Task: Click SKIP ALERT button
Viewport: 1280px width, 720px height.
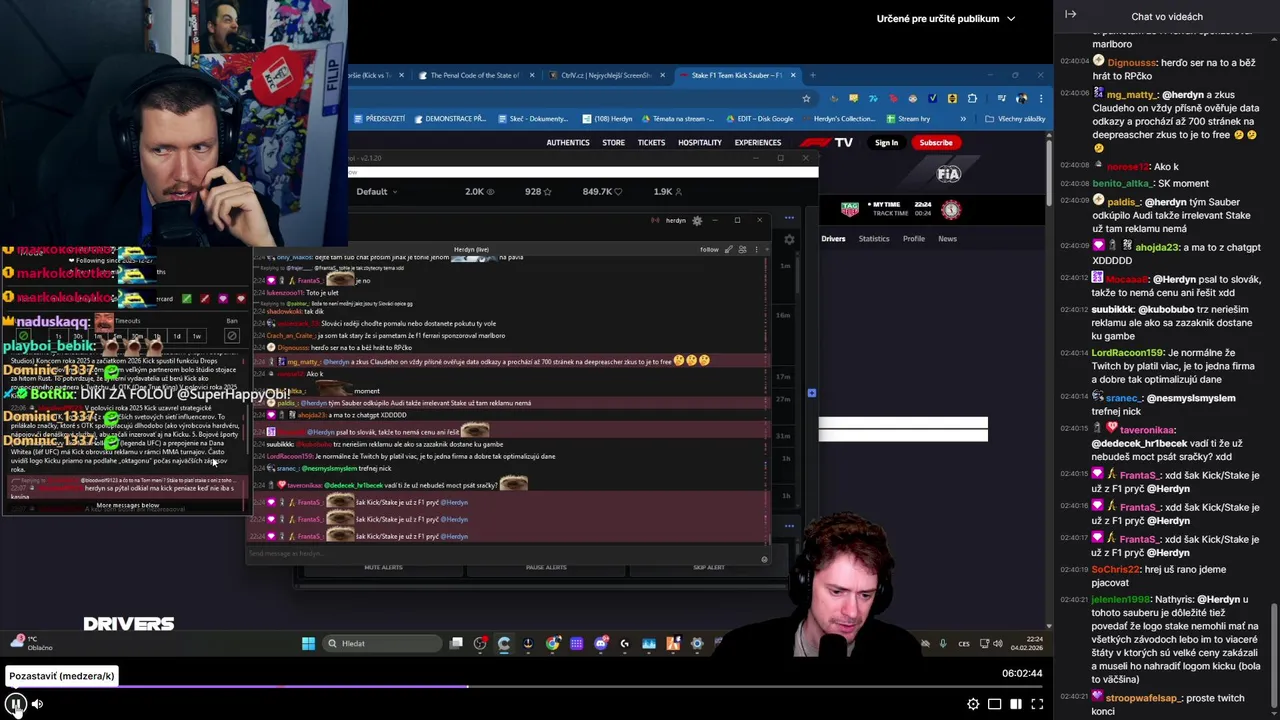Action: click(x=709, y=567)
